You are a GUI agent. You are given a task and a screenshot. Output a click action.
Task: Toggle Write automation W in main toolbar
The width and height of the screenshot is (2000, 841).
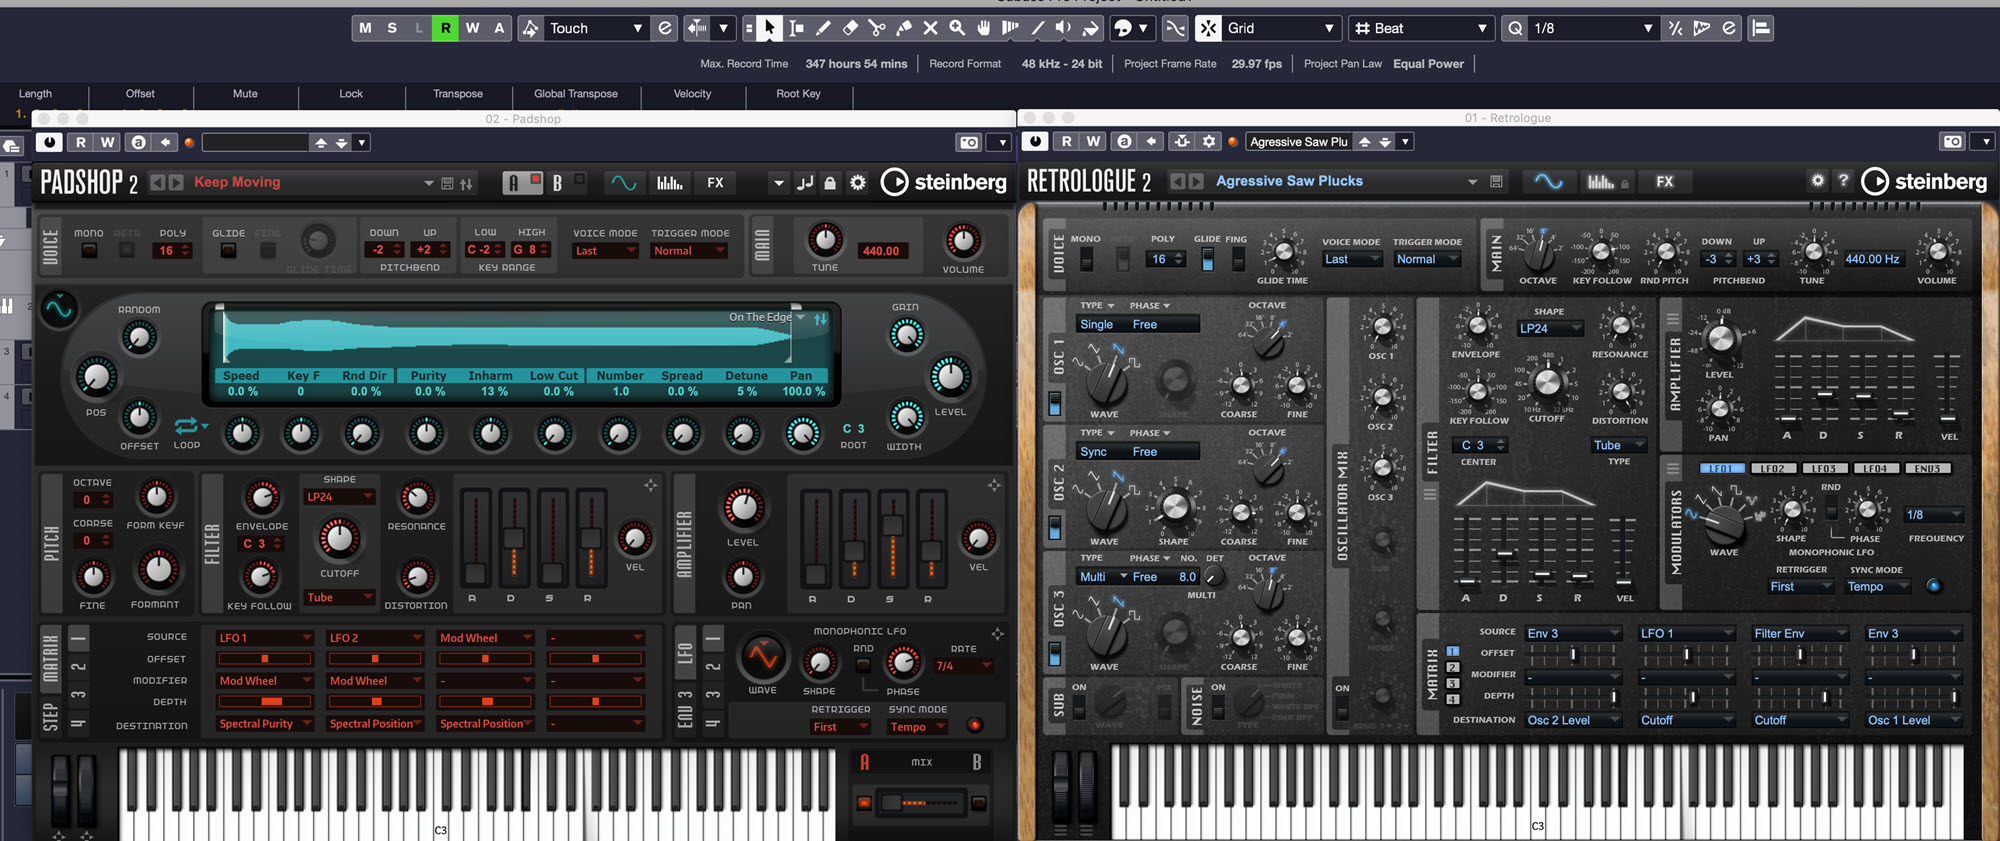(x=472, y=28)
